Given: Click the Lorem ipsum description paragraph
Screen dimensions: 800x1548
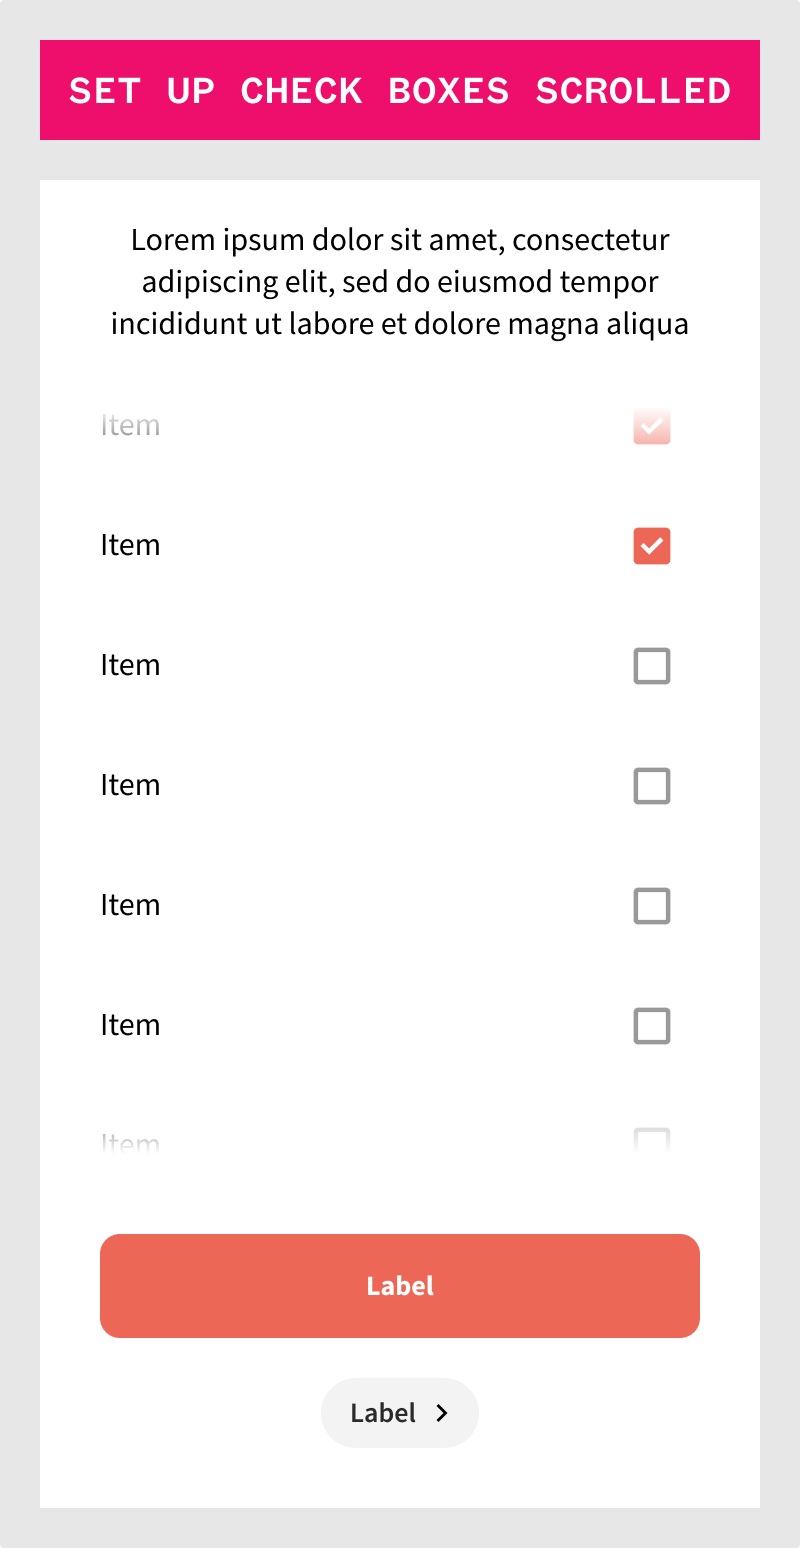Looking at the screenshot, I should [x=400, y=282].
